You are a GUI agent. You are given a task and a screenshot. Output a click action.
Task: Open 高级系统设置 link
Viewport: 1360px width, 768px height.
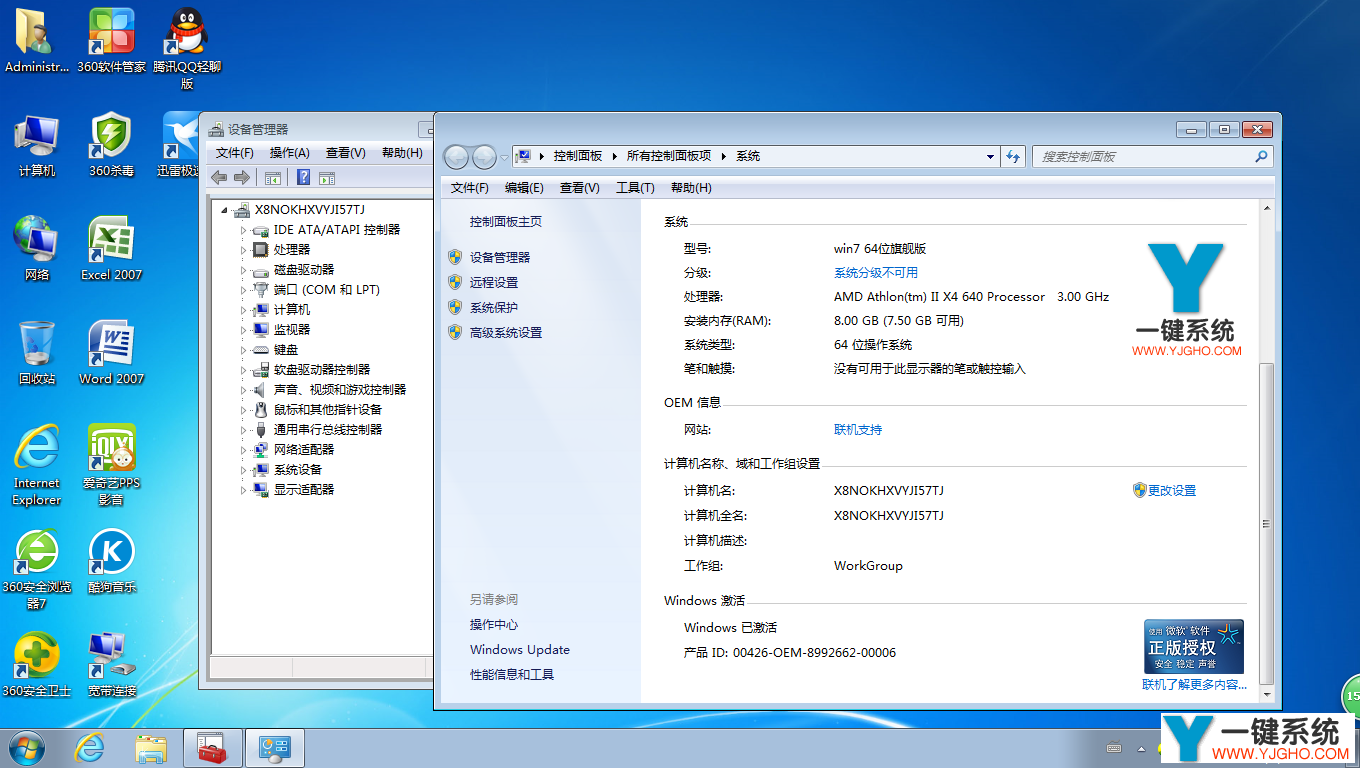click(506, 332)
